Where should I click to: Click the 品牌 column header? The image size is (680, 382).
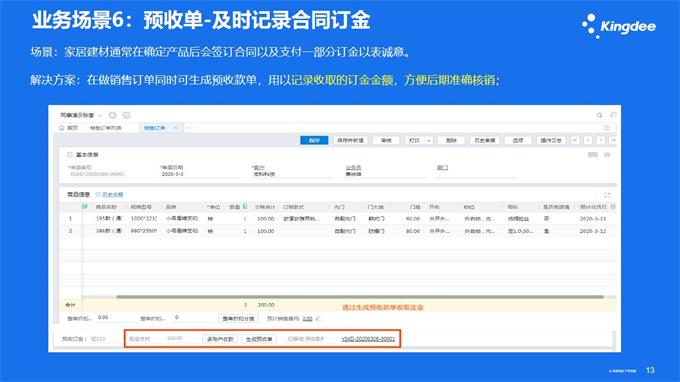pos(171,207)
